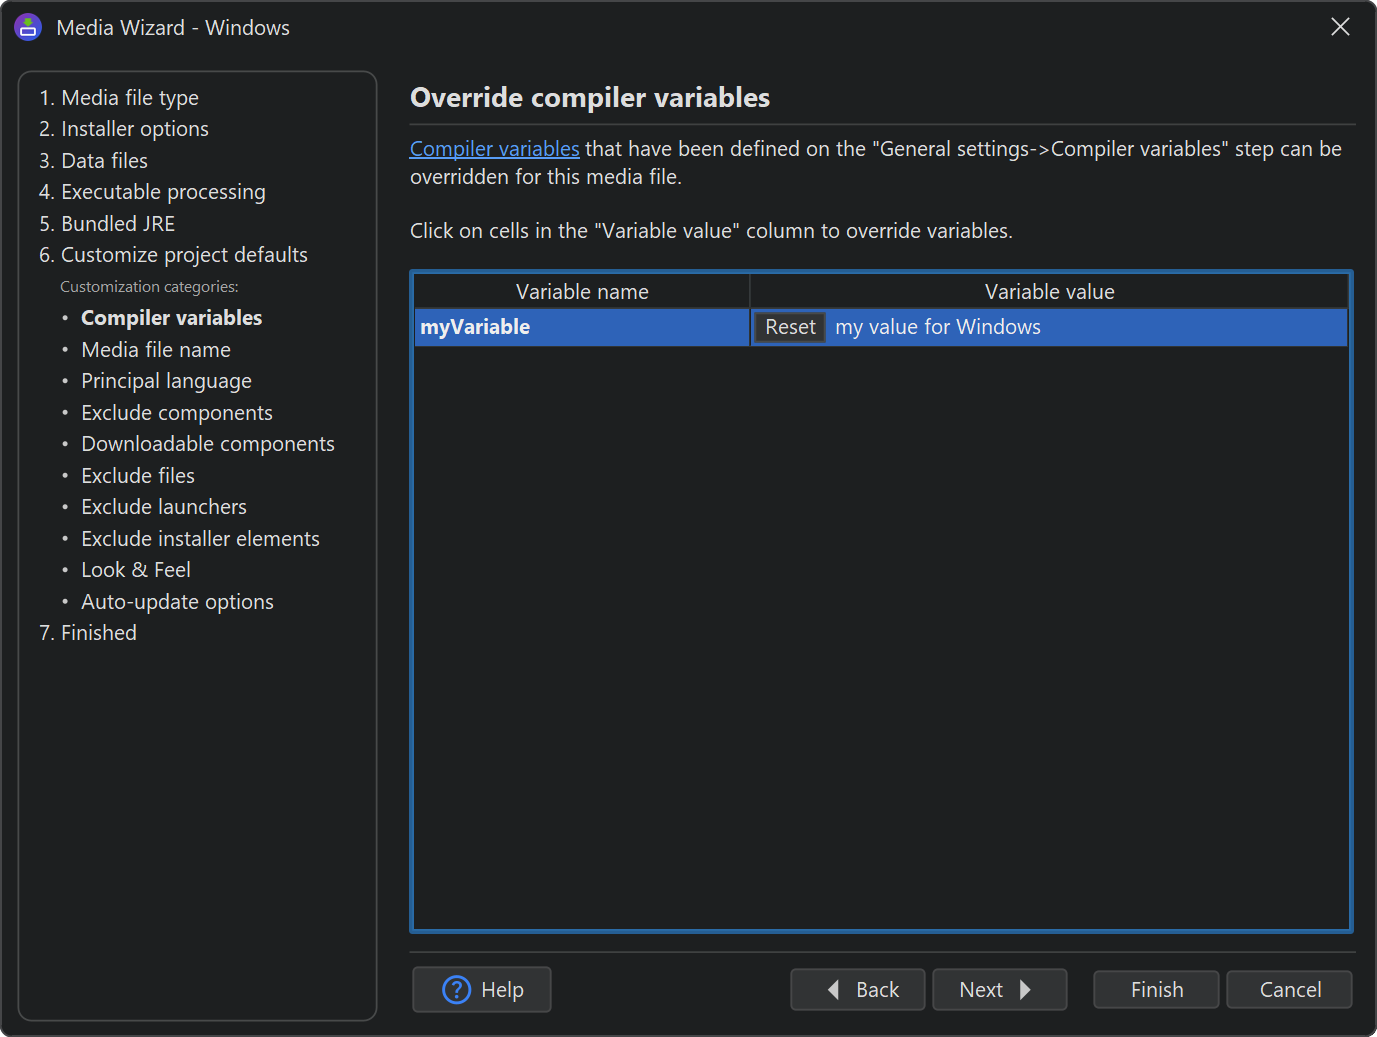Cancel the media wizard
Screen dimensions: 1377x1037
click(1290, 990)
